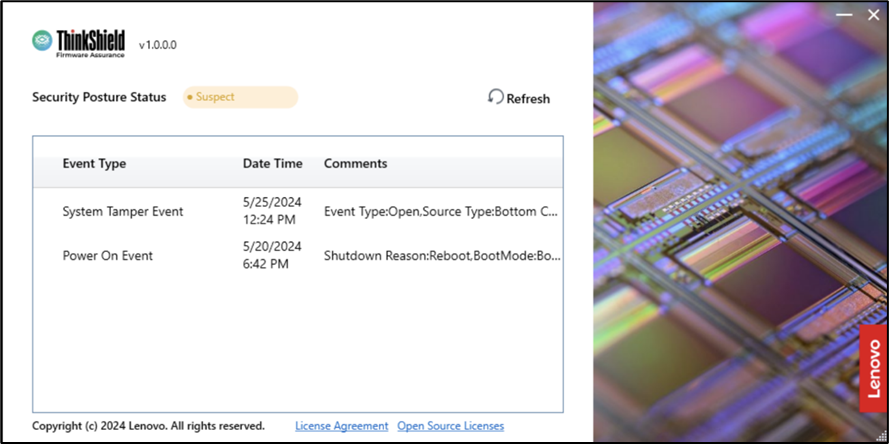Click the Event Type:Open,Source Type comment
The height and width of the screenshot is (444, 889).
coord(441,212)
